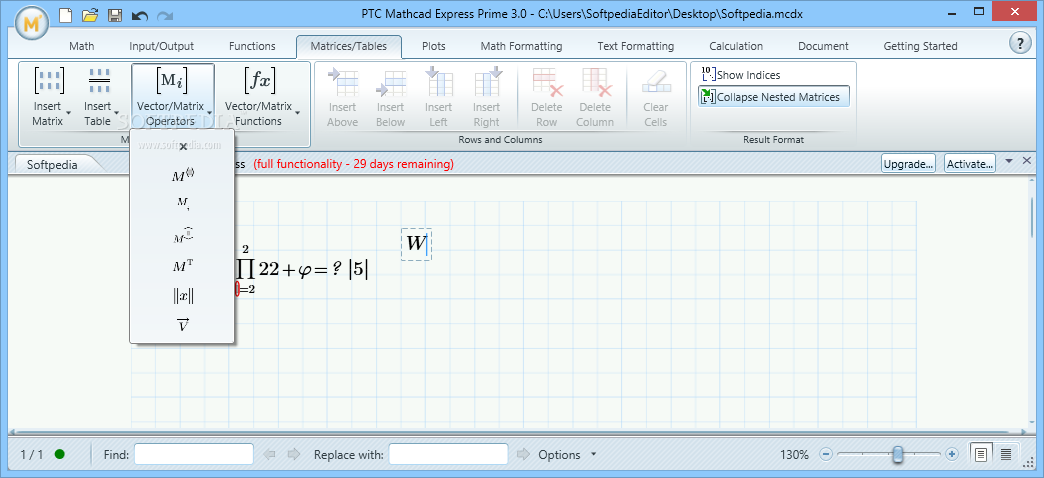This screenshot has height=478, width=1044.
Task: Click the product expression 22+φ on worksheet
Action: 302,270
